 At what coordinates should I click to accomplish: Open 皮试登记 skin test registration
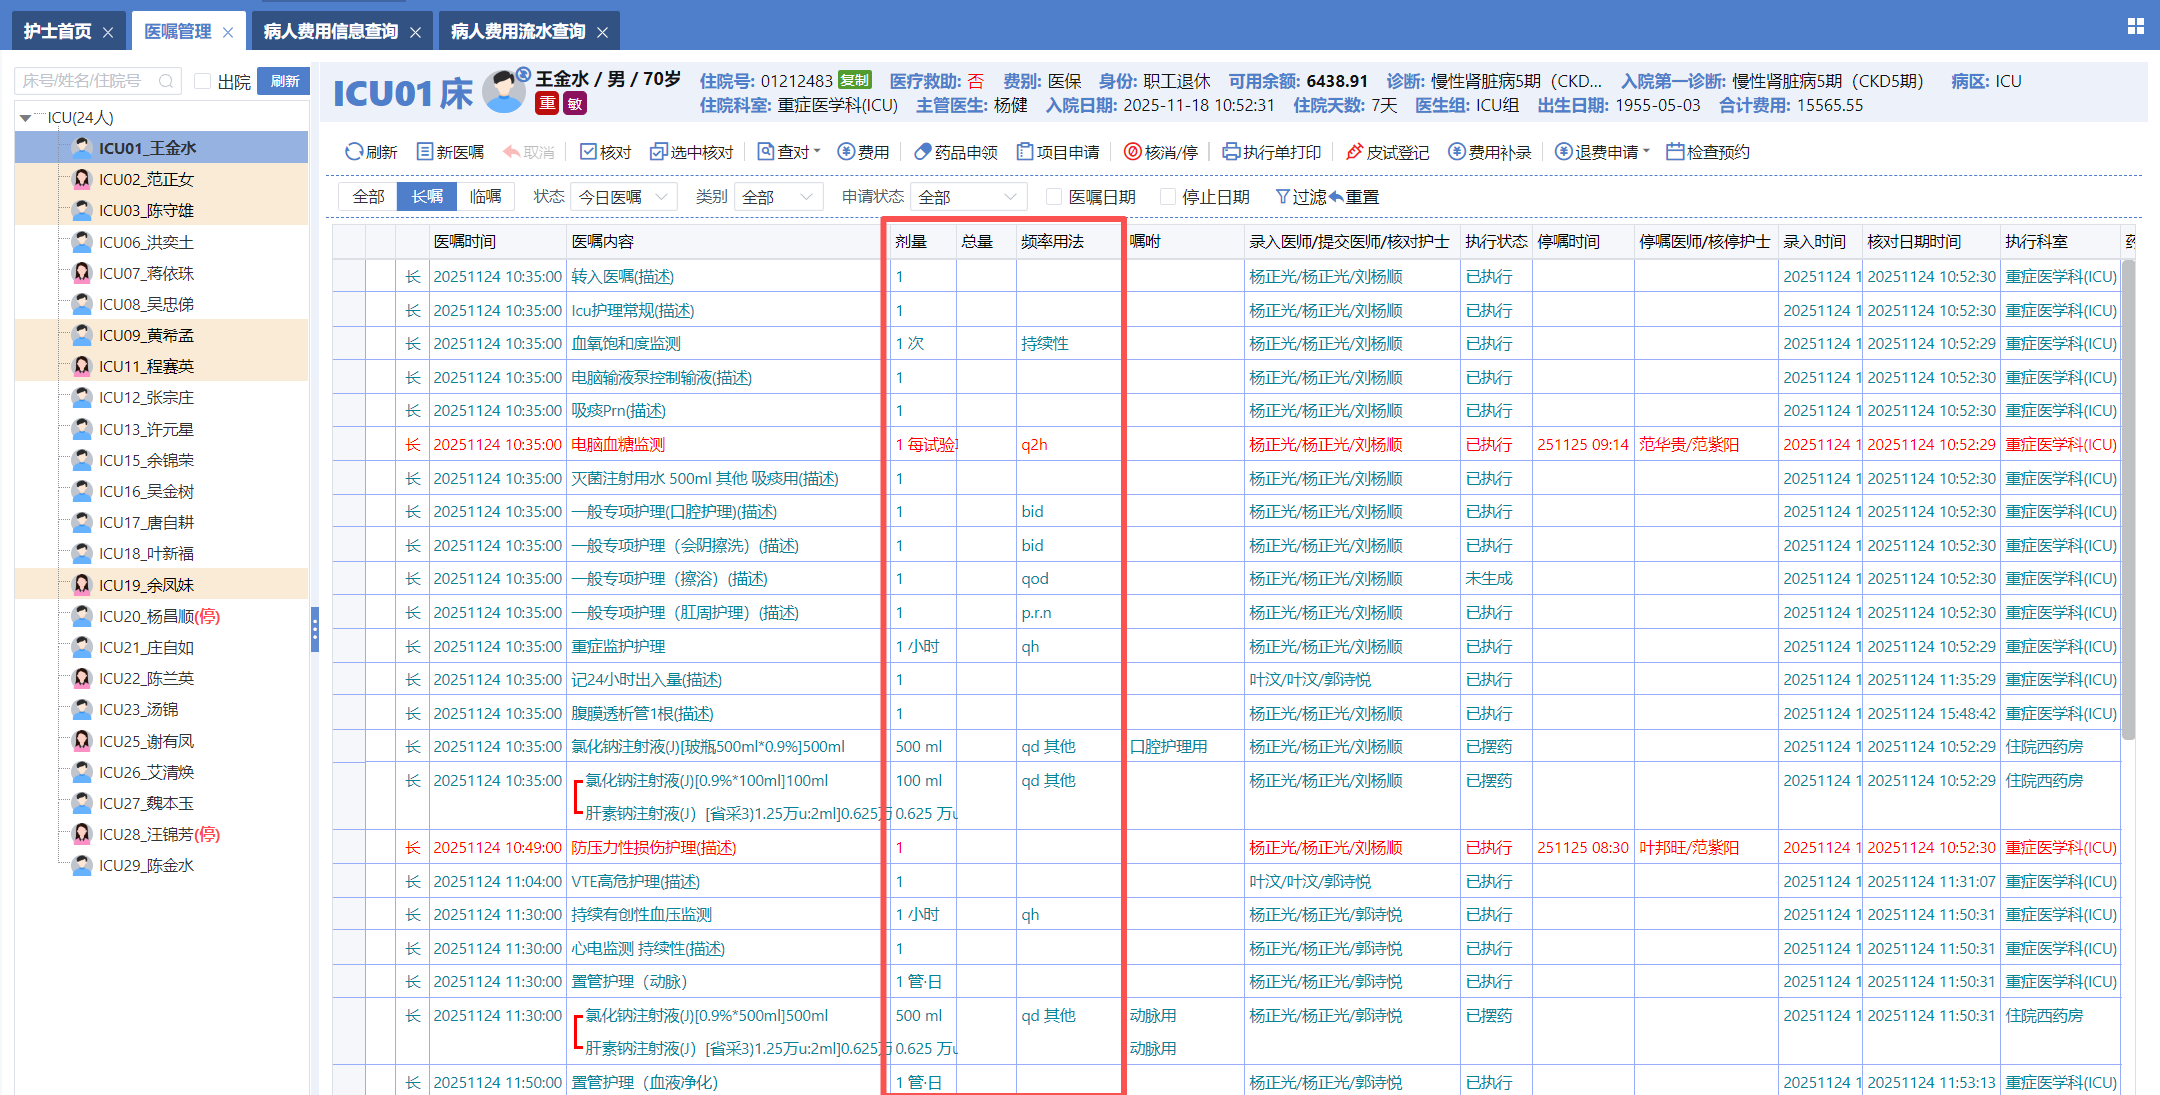pyautogui.click(x=1355, y=152)
